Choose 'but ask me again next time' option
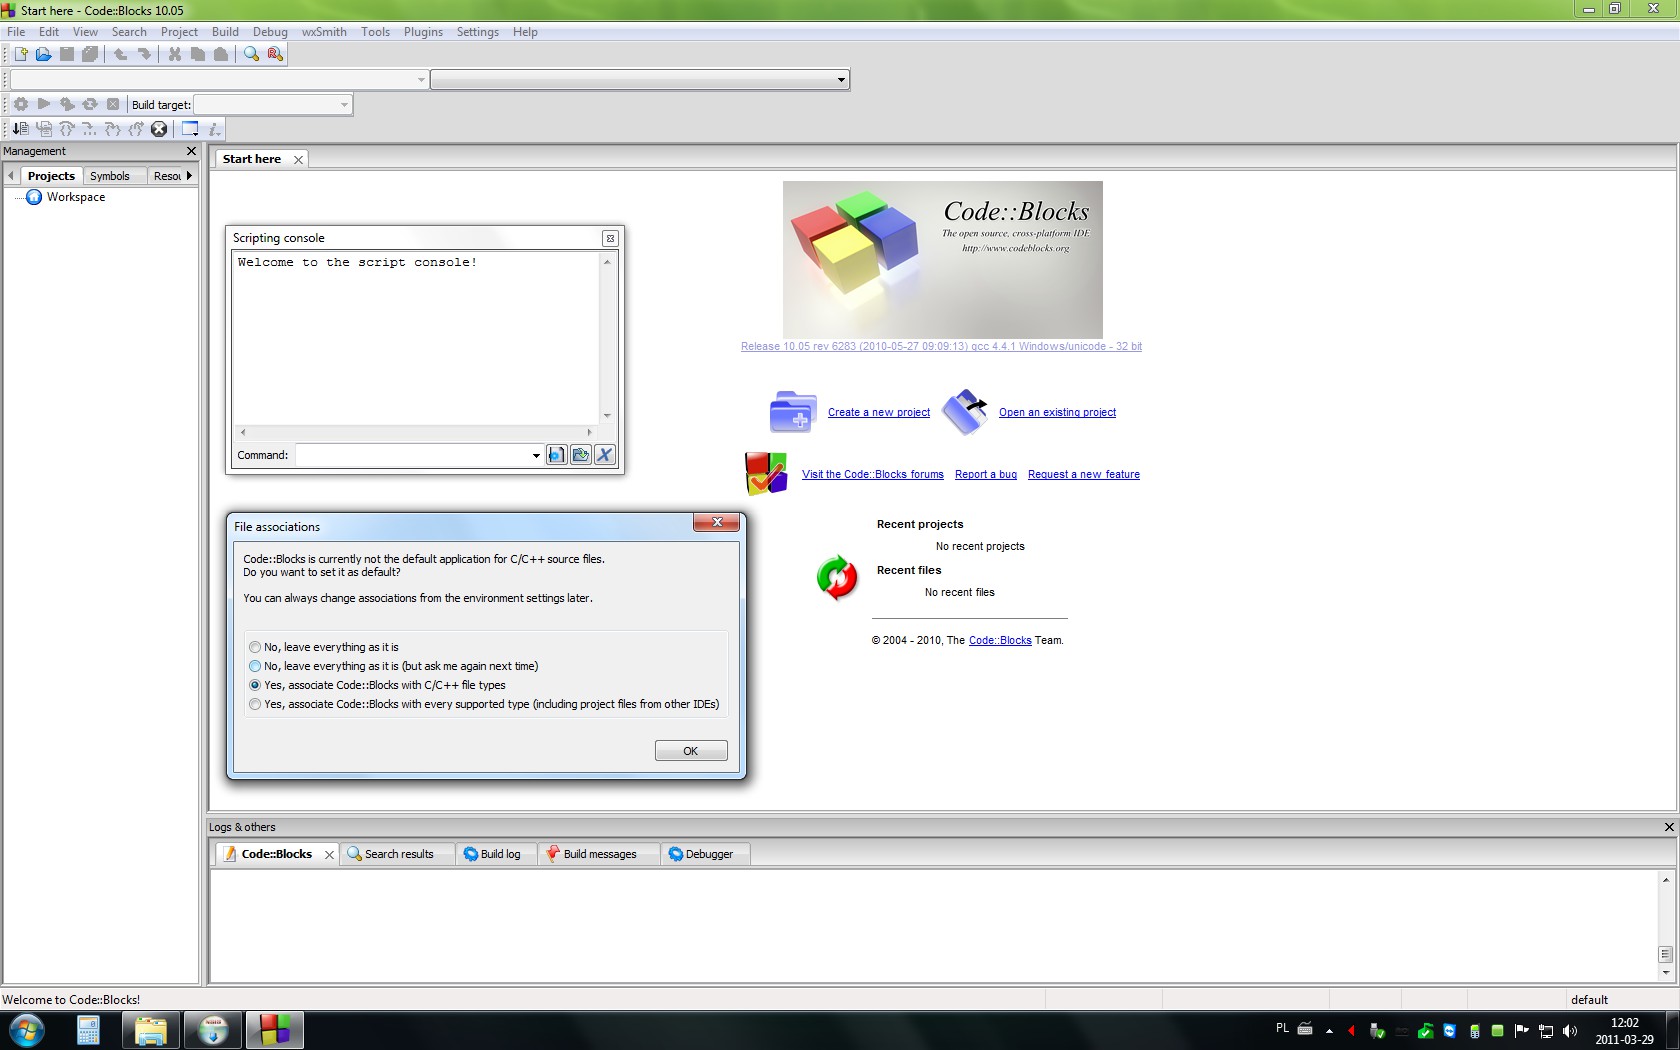The height and width of the screenshot is (1050, 1680). pos(255,666)
